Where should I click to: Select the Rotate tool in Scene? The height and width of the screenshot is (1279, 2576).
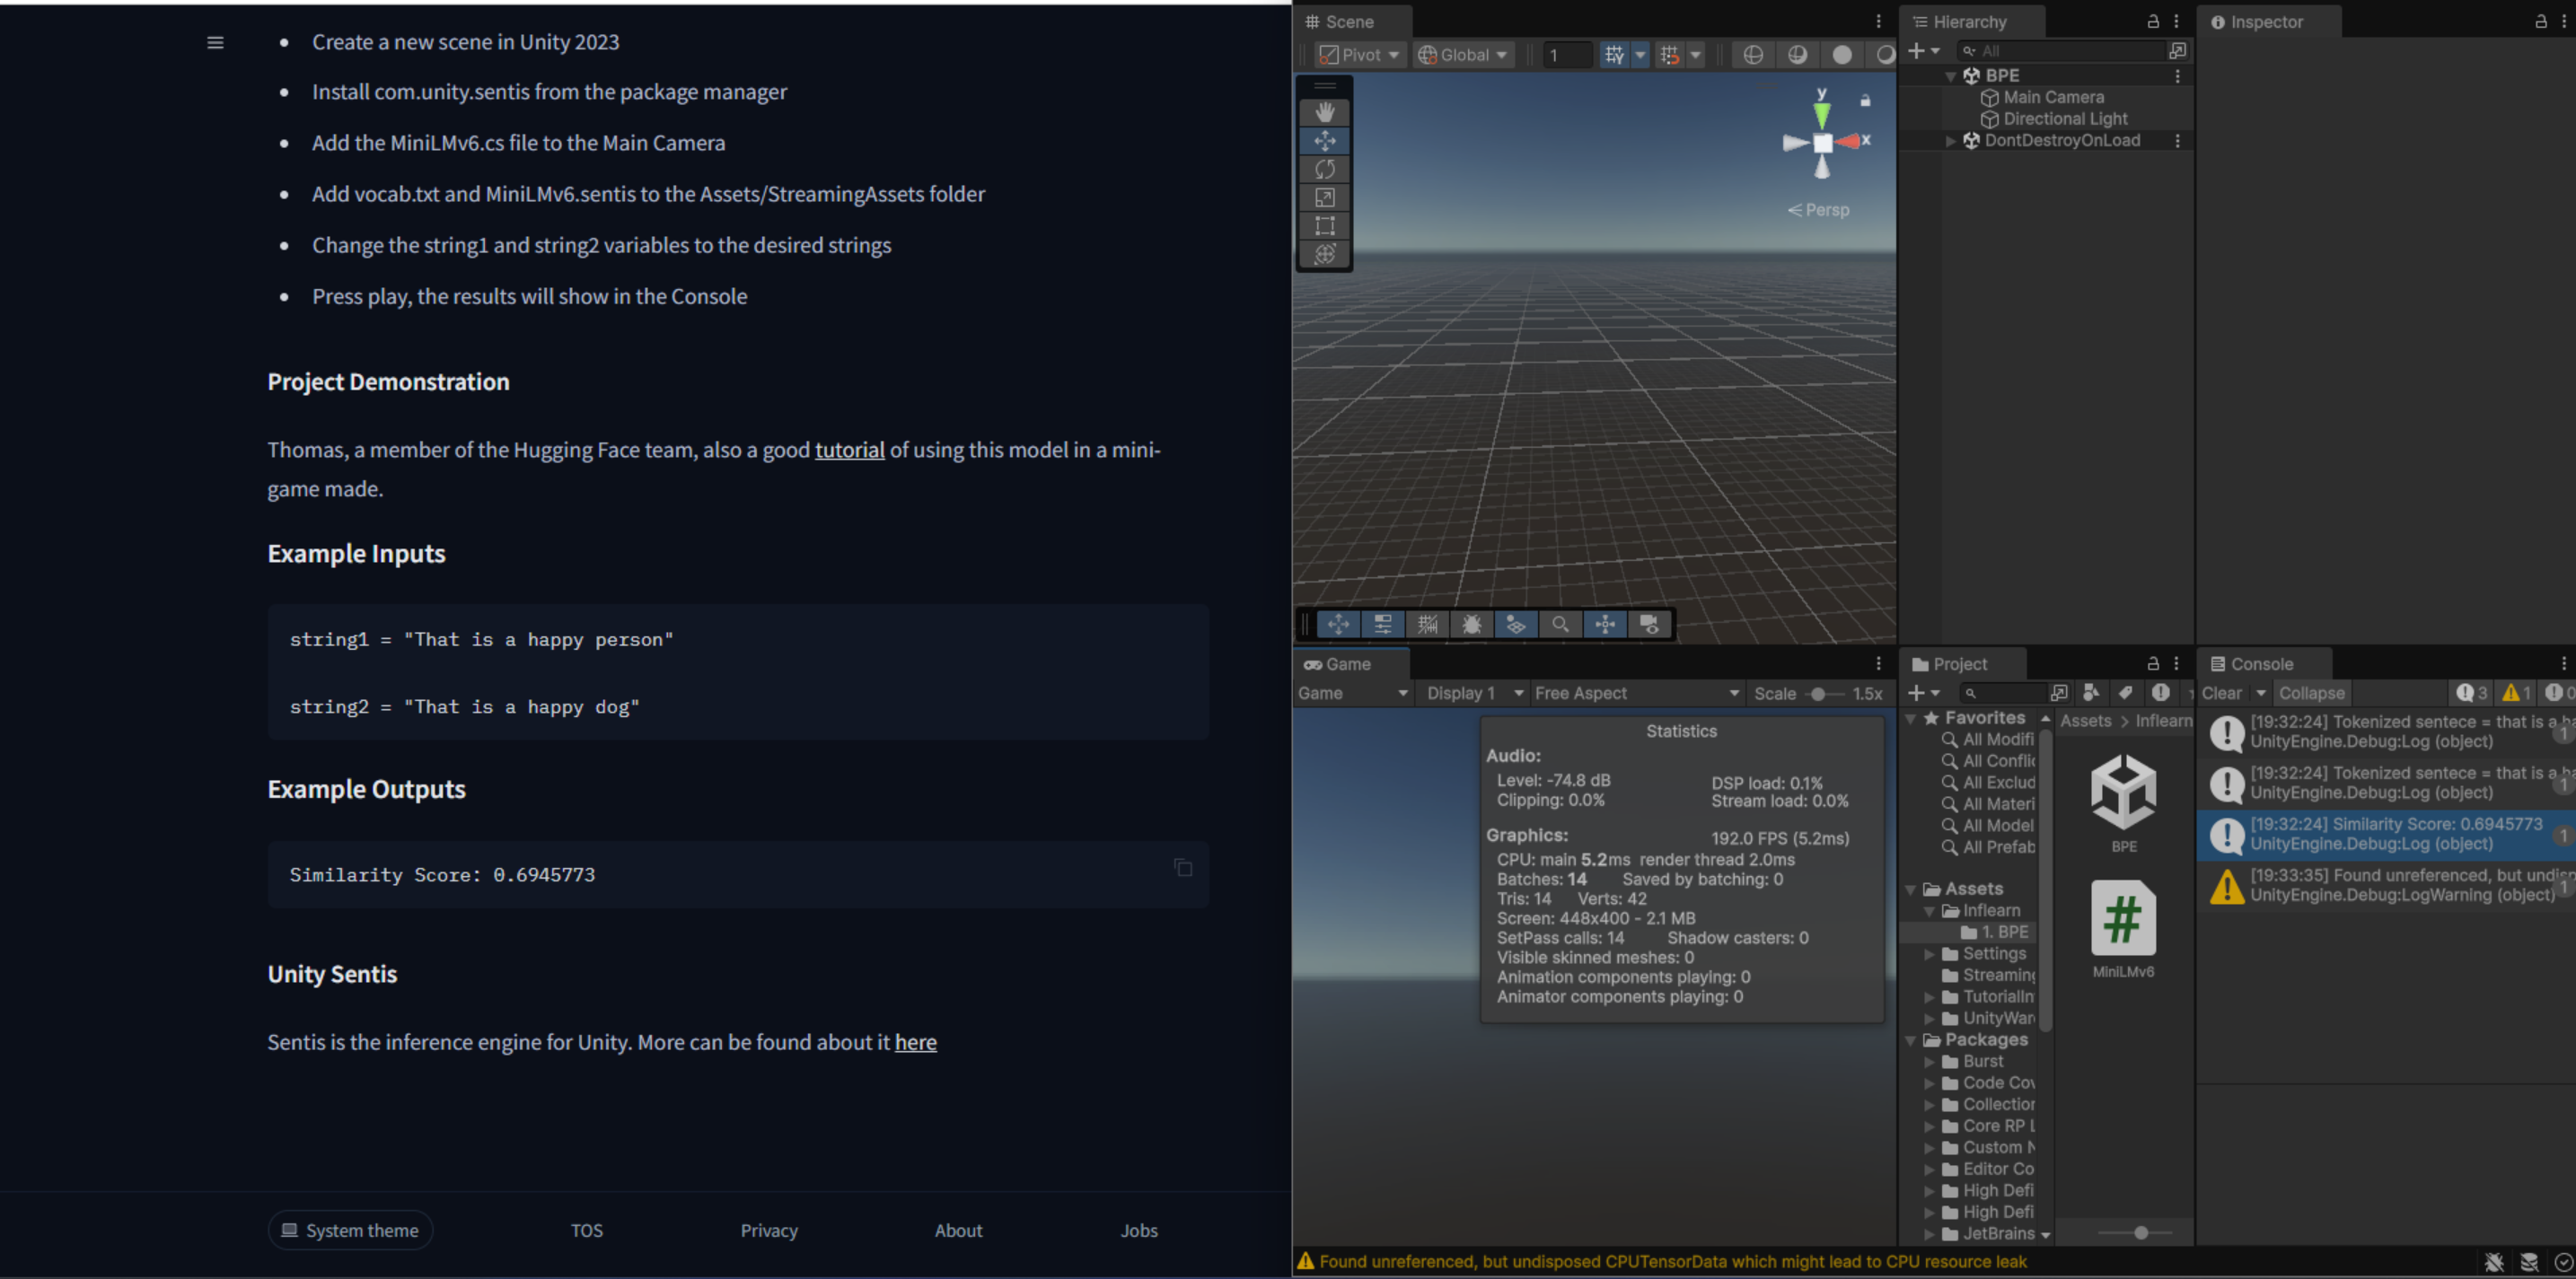(x=1324, y=169)
